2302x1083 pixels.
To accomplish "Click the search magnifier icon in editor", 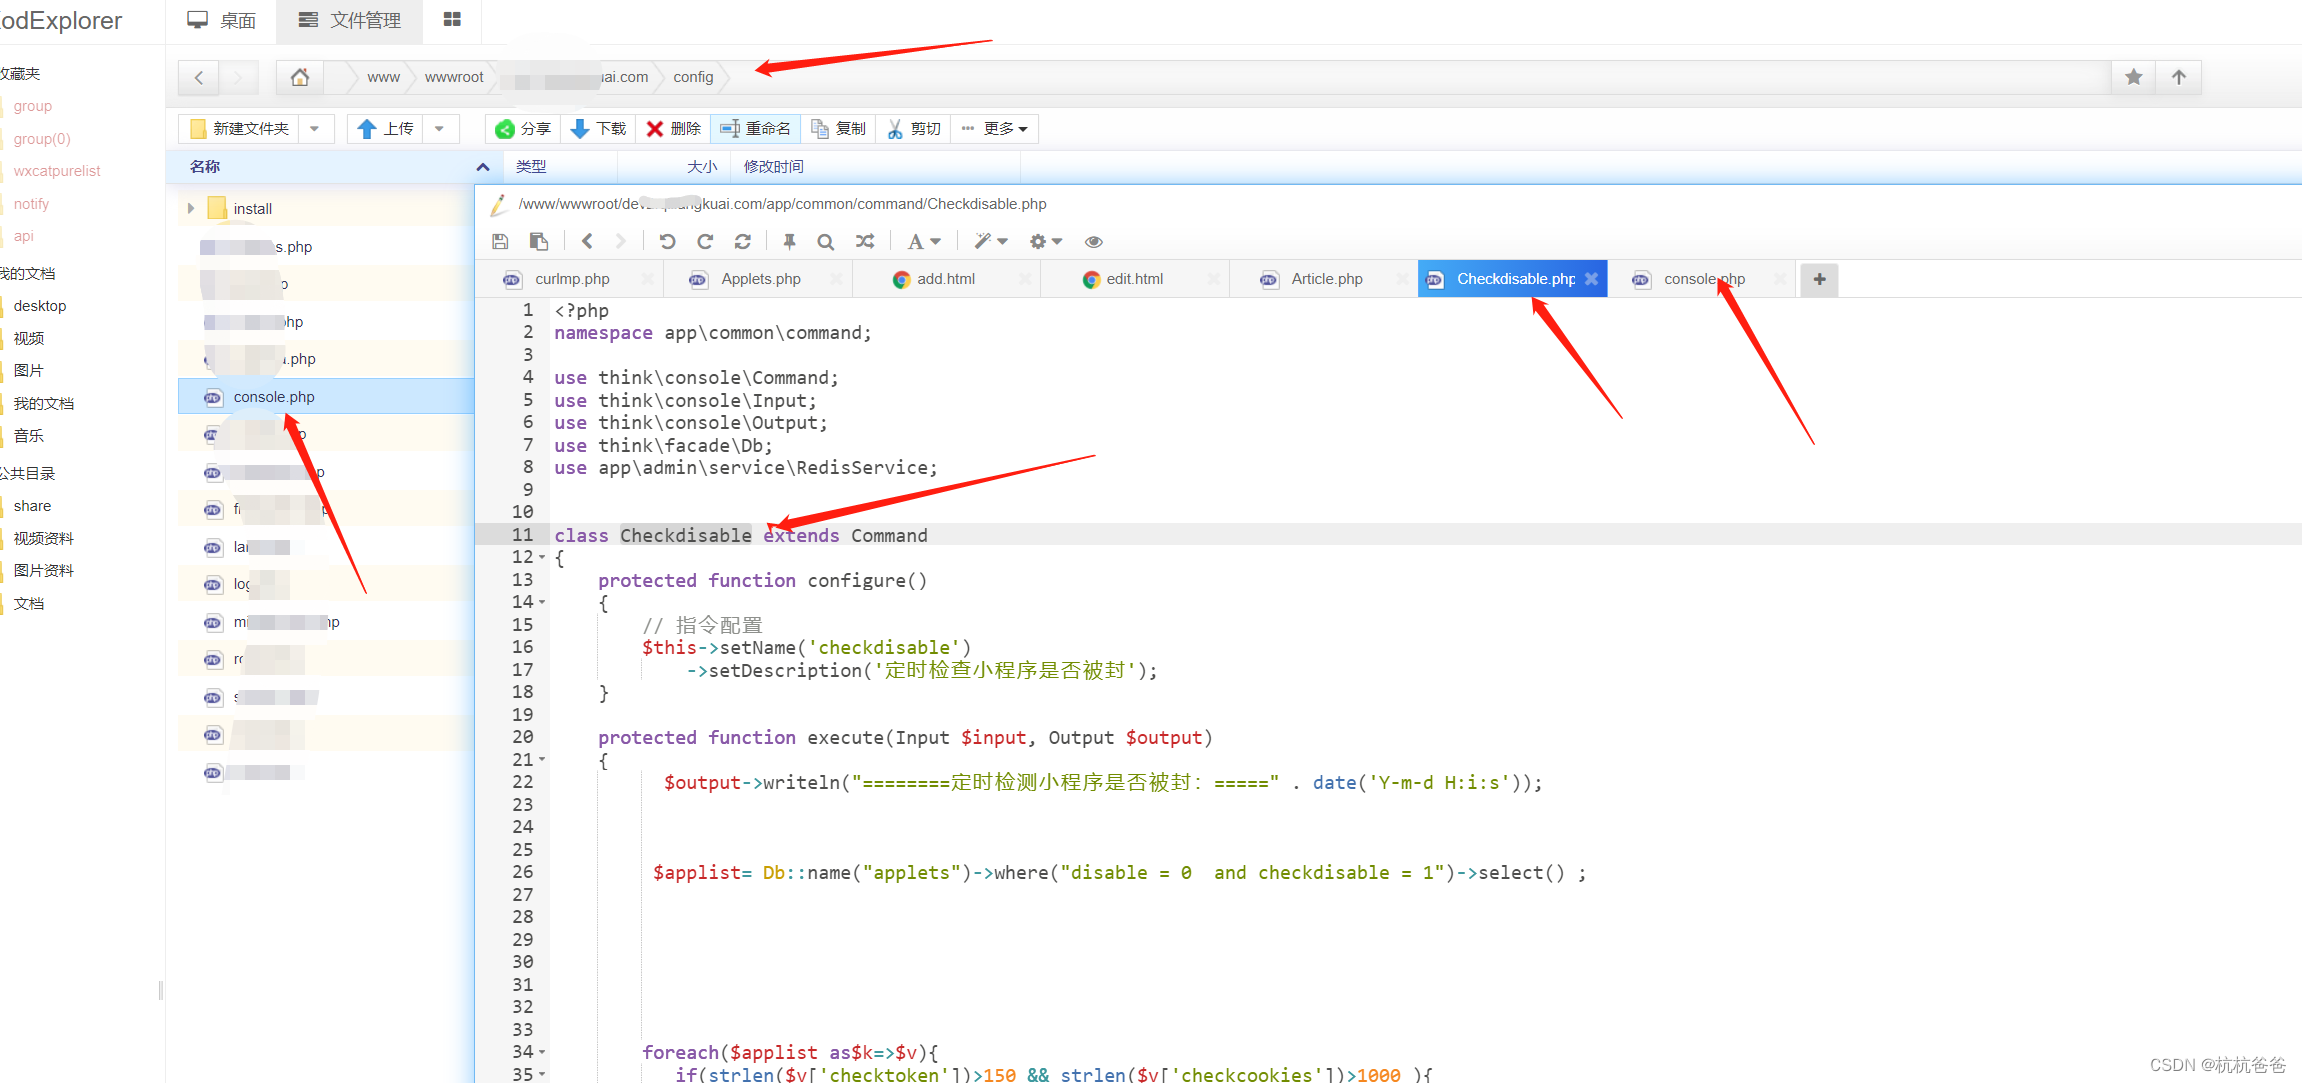I will point(825,241).
